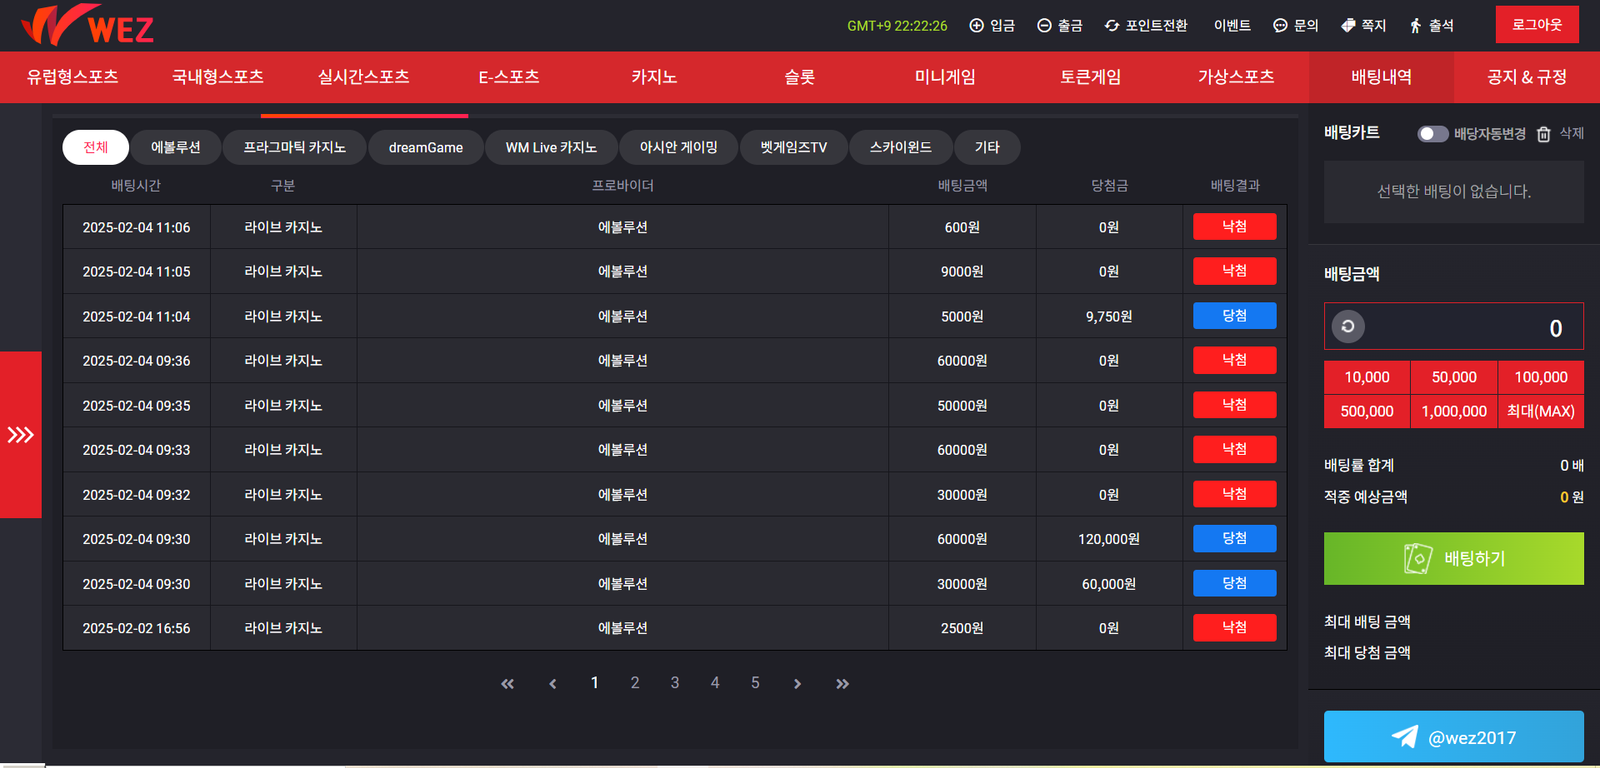This screenshot has width=1600, height=768.
Task: Open the 카지노 menu tab
Action: (654, 77)
